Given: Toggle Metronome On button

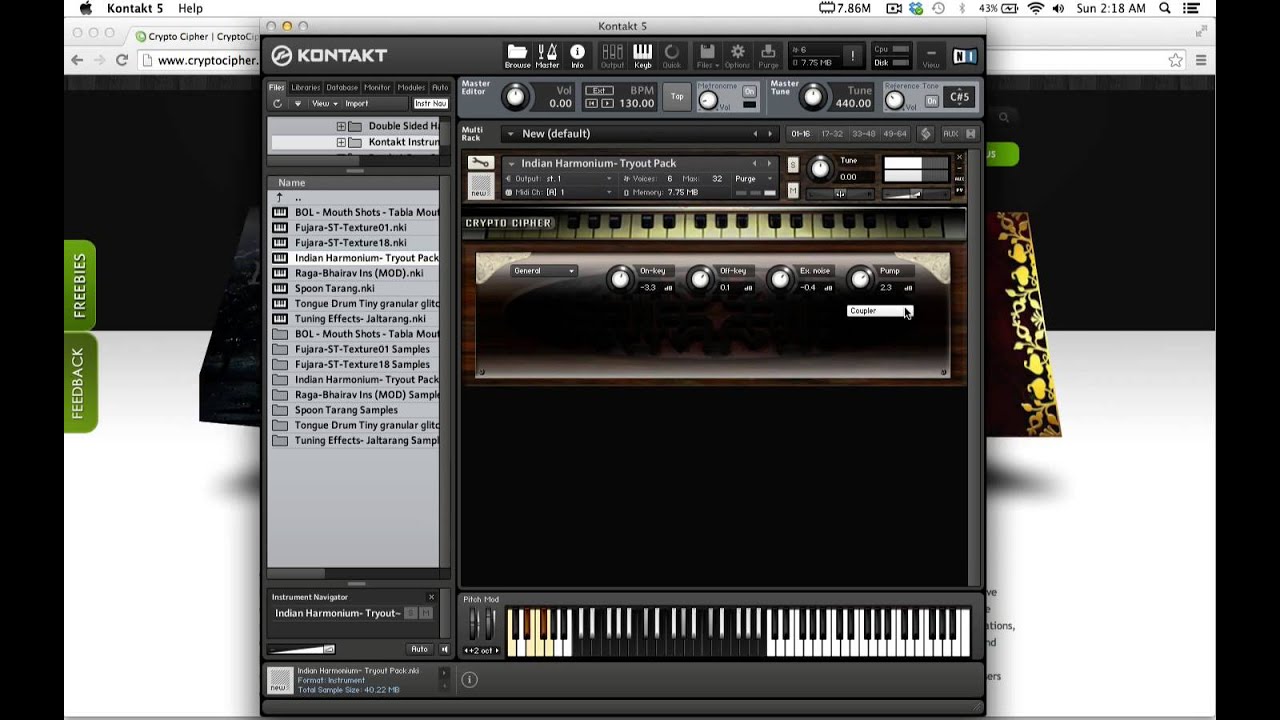Looking at the screenshot, I should tap(749, 91).
